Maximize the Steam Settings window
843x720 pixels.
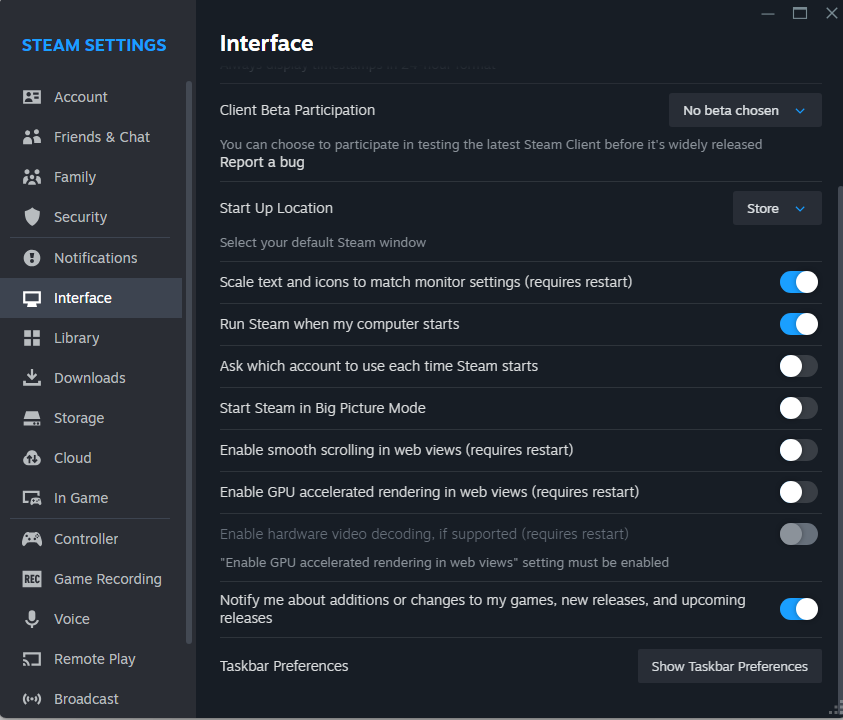point(800,13)
